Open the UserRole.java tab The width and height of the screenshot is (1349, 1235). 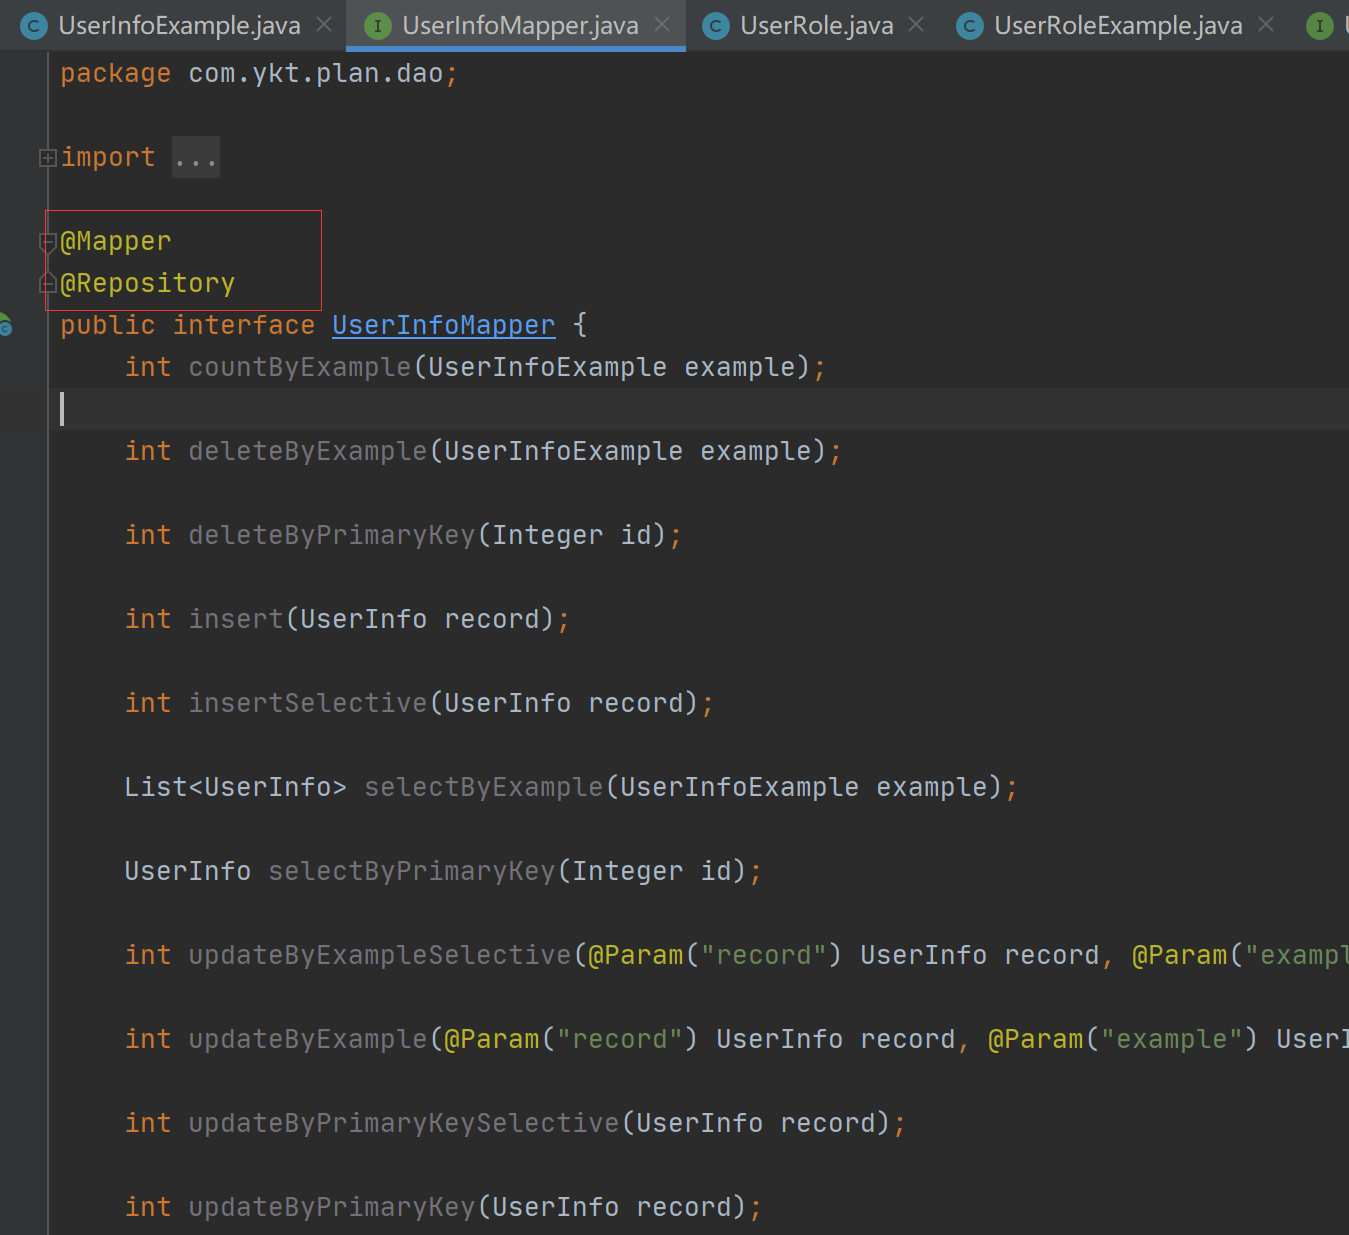pyautogui.click(x=815, y=26)
